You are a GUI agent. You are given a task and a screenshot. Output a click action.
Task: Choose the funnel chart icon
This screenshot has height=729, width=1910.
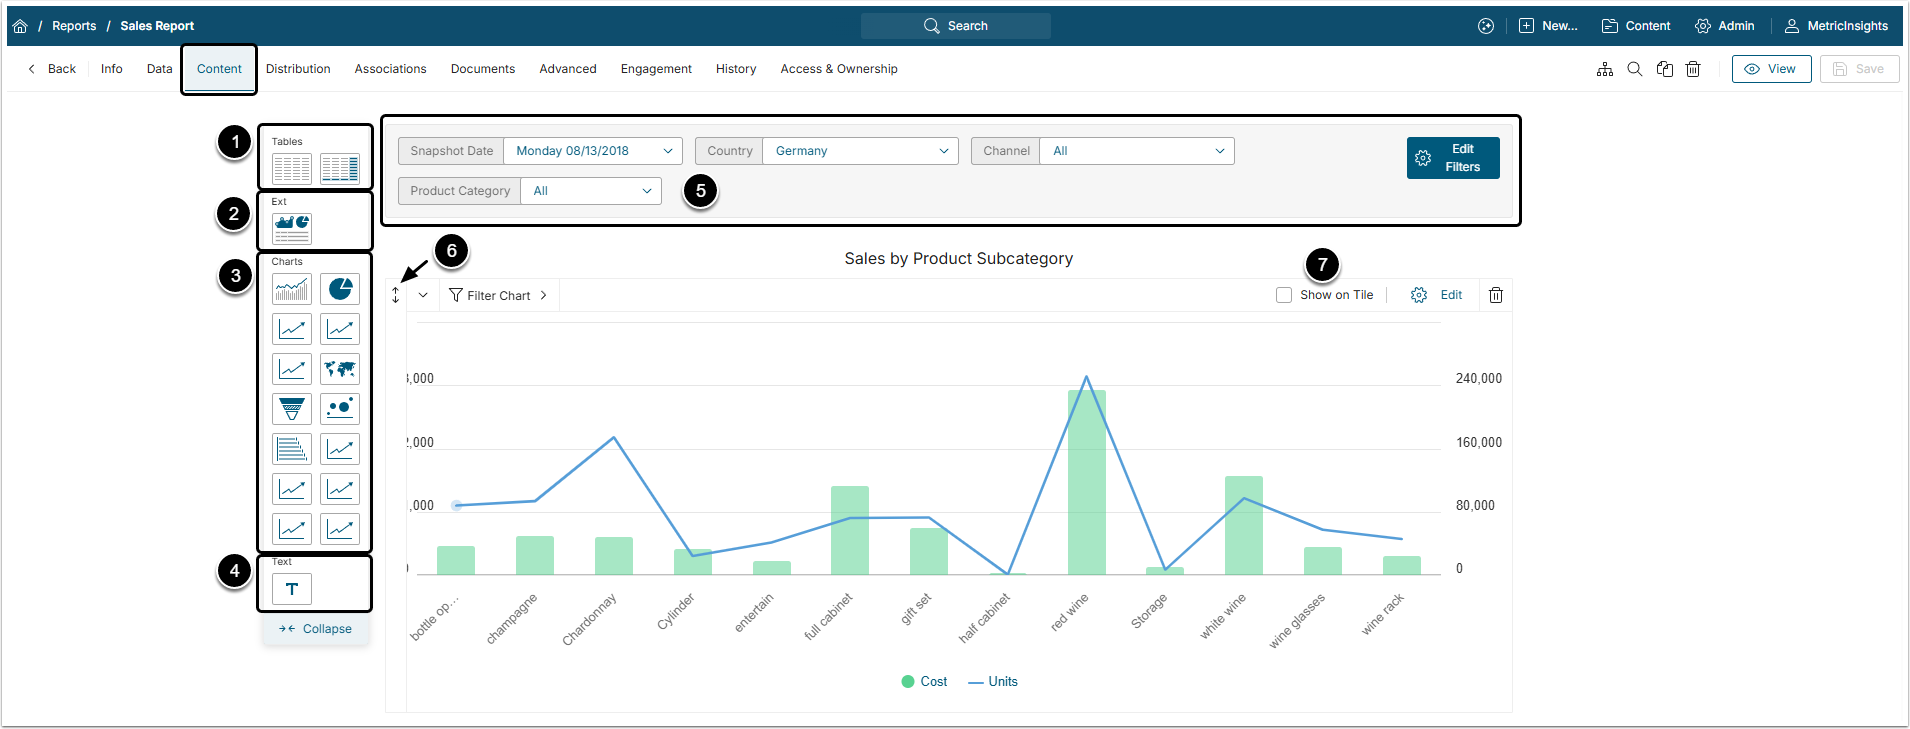[292, 409]
